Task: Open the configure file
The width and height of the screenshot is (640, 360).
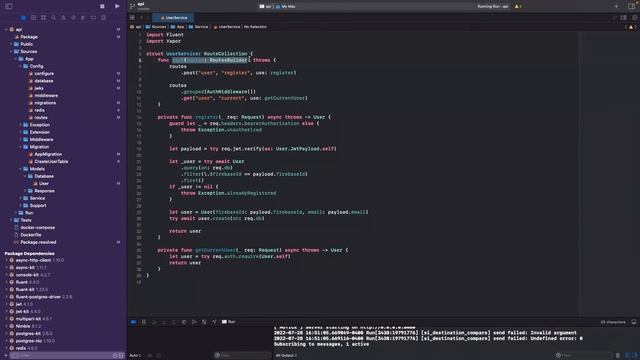Action: [44, 73]
